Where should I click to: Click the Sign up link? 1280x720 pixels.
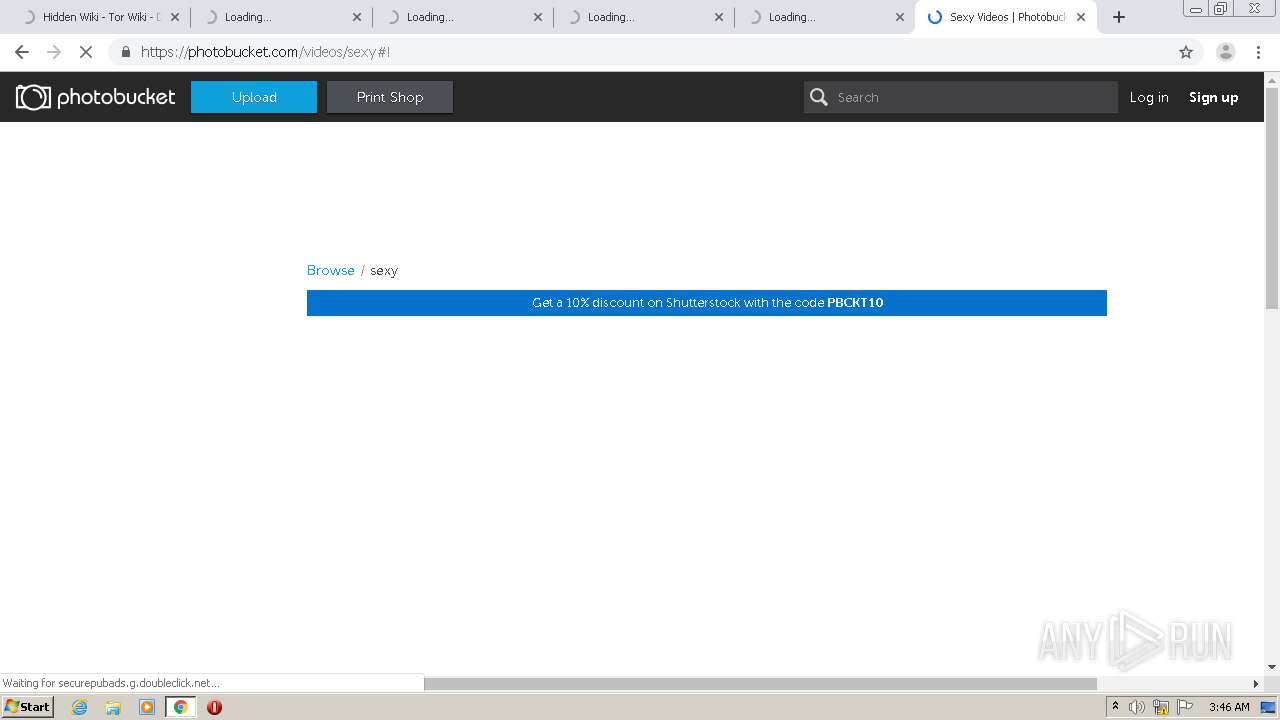[1213, 97]
